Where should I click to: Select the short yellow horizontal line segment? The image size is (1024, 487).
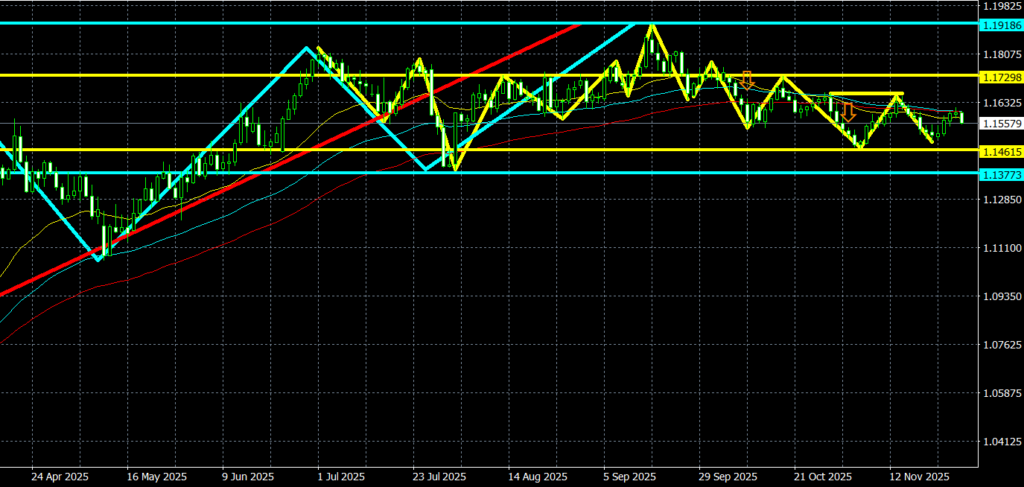[x=866, y=94]
